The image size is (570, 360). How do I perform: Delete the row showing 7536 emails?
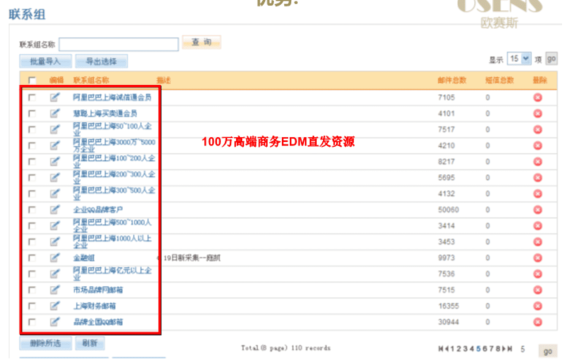pos(538,274)
